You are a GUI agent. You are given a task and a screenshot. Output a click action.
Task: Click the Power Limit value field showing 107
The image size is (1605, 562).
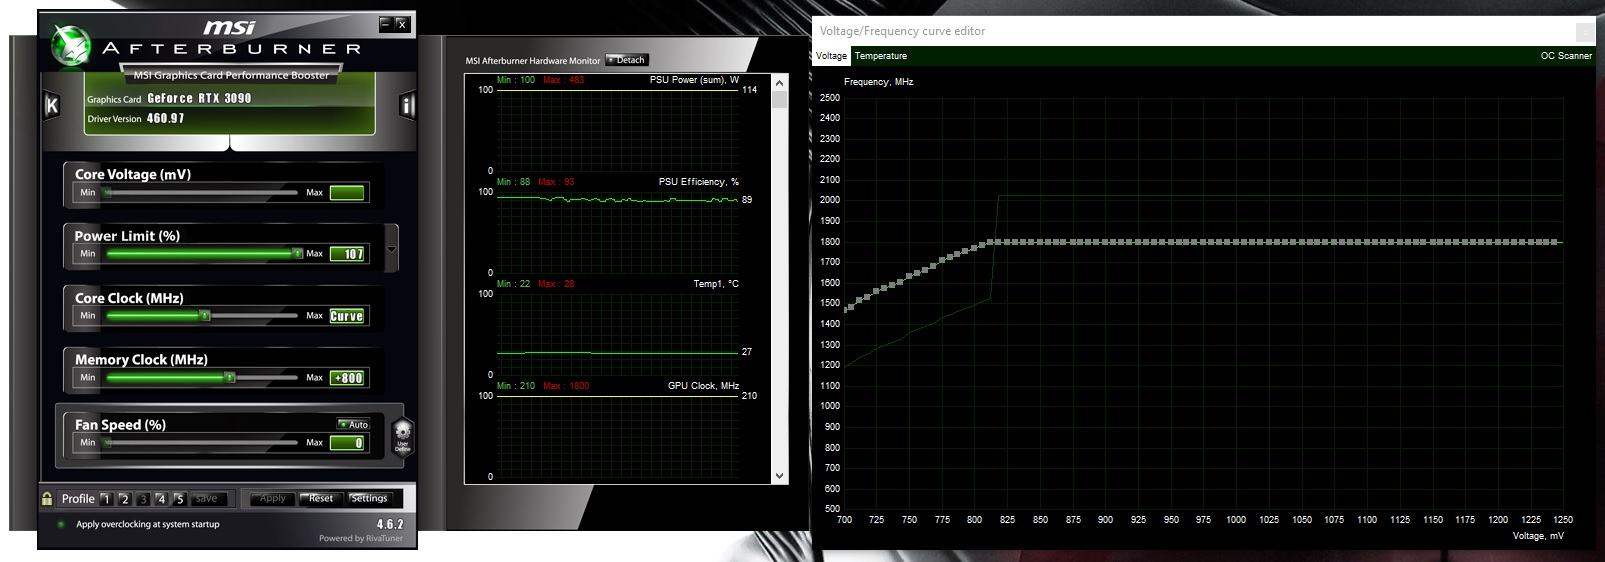[x=347, y=254]
